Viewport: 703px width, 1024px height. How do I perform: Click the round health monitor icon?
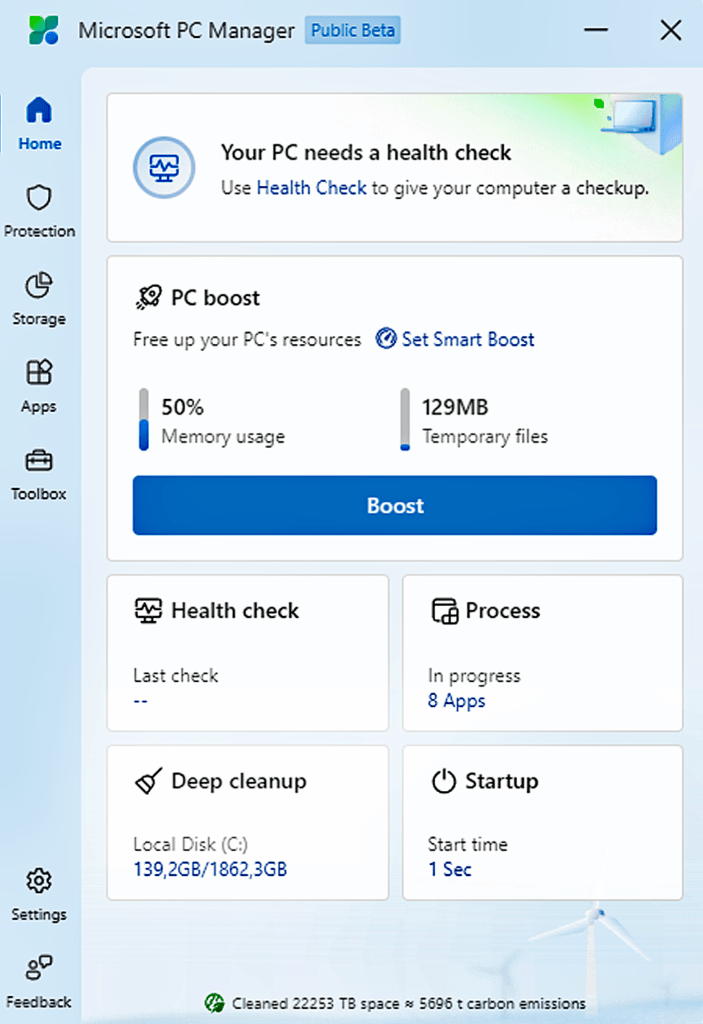[164, 167]
